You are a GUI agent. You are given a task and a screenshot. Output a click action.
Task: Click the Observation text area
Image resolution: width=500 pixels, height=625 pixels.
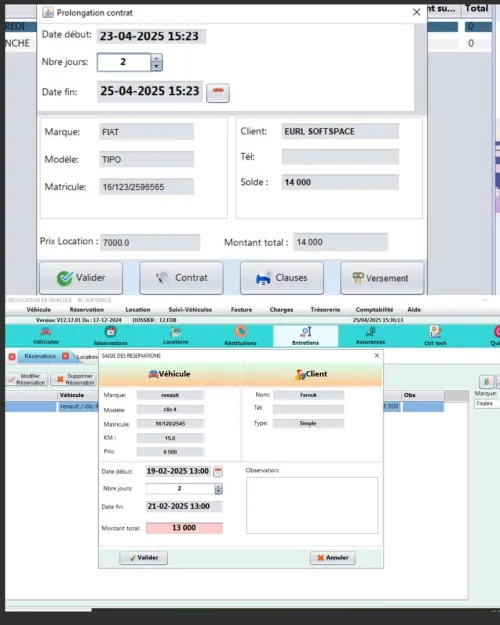coord(312,505)
